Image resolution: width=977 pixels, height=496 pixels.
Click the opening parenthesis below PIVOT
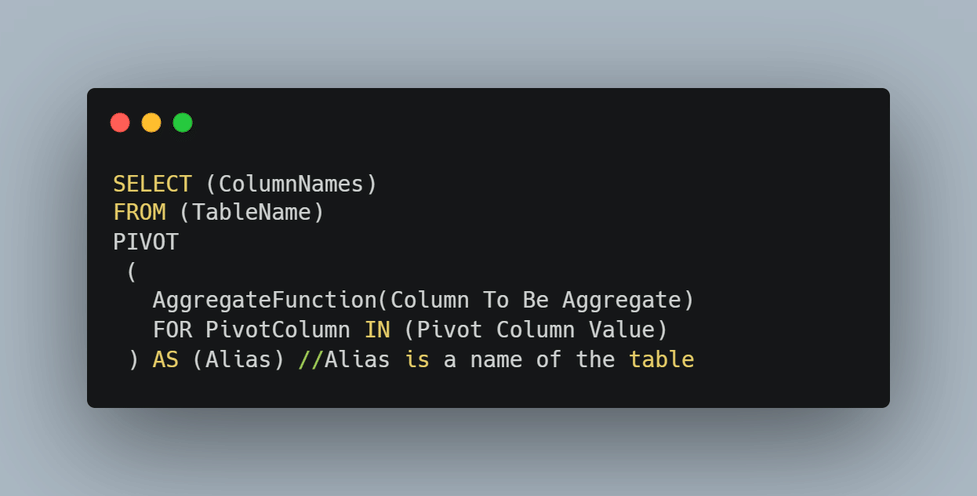point(133,271)
